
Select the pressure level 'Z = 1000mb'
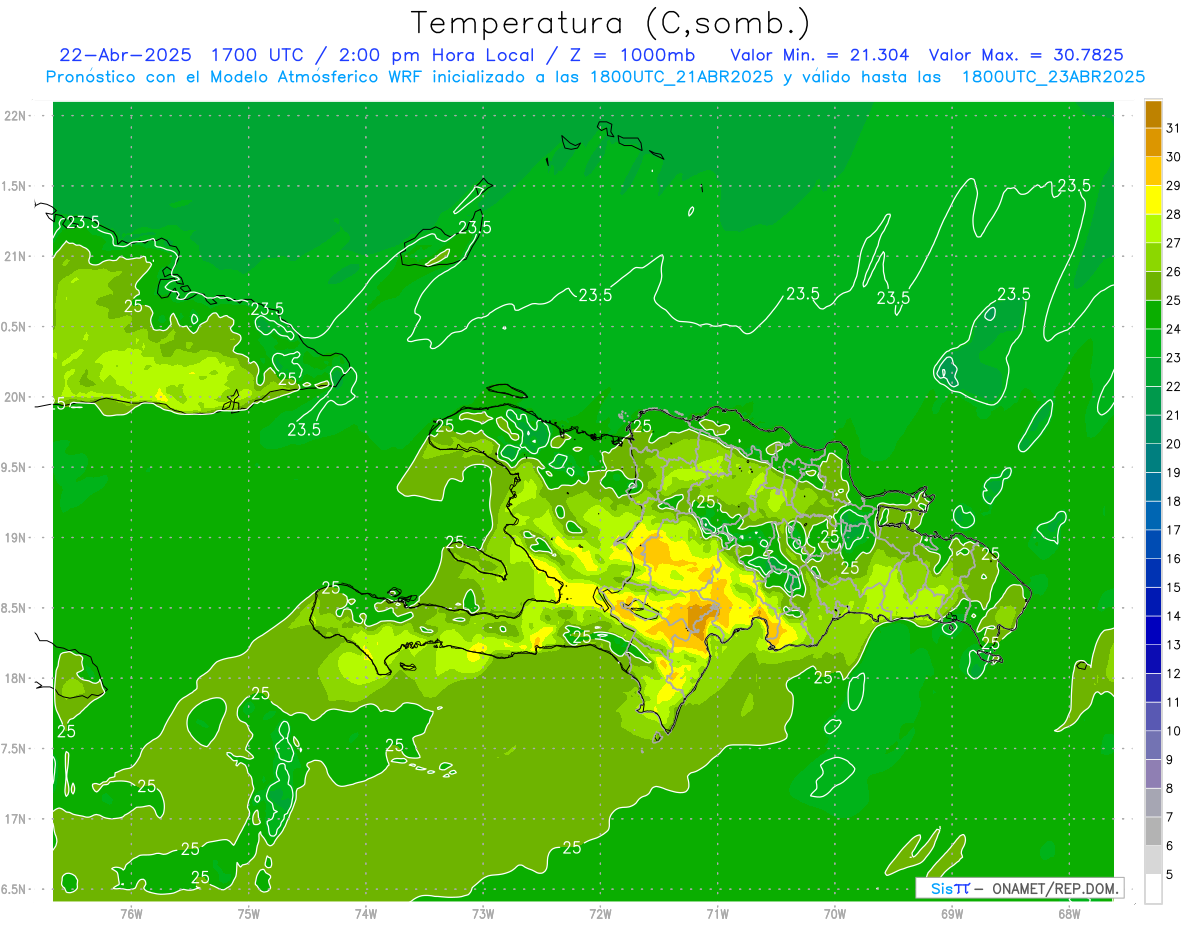click(634, 55)
